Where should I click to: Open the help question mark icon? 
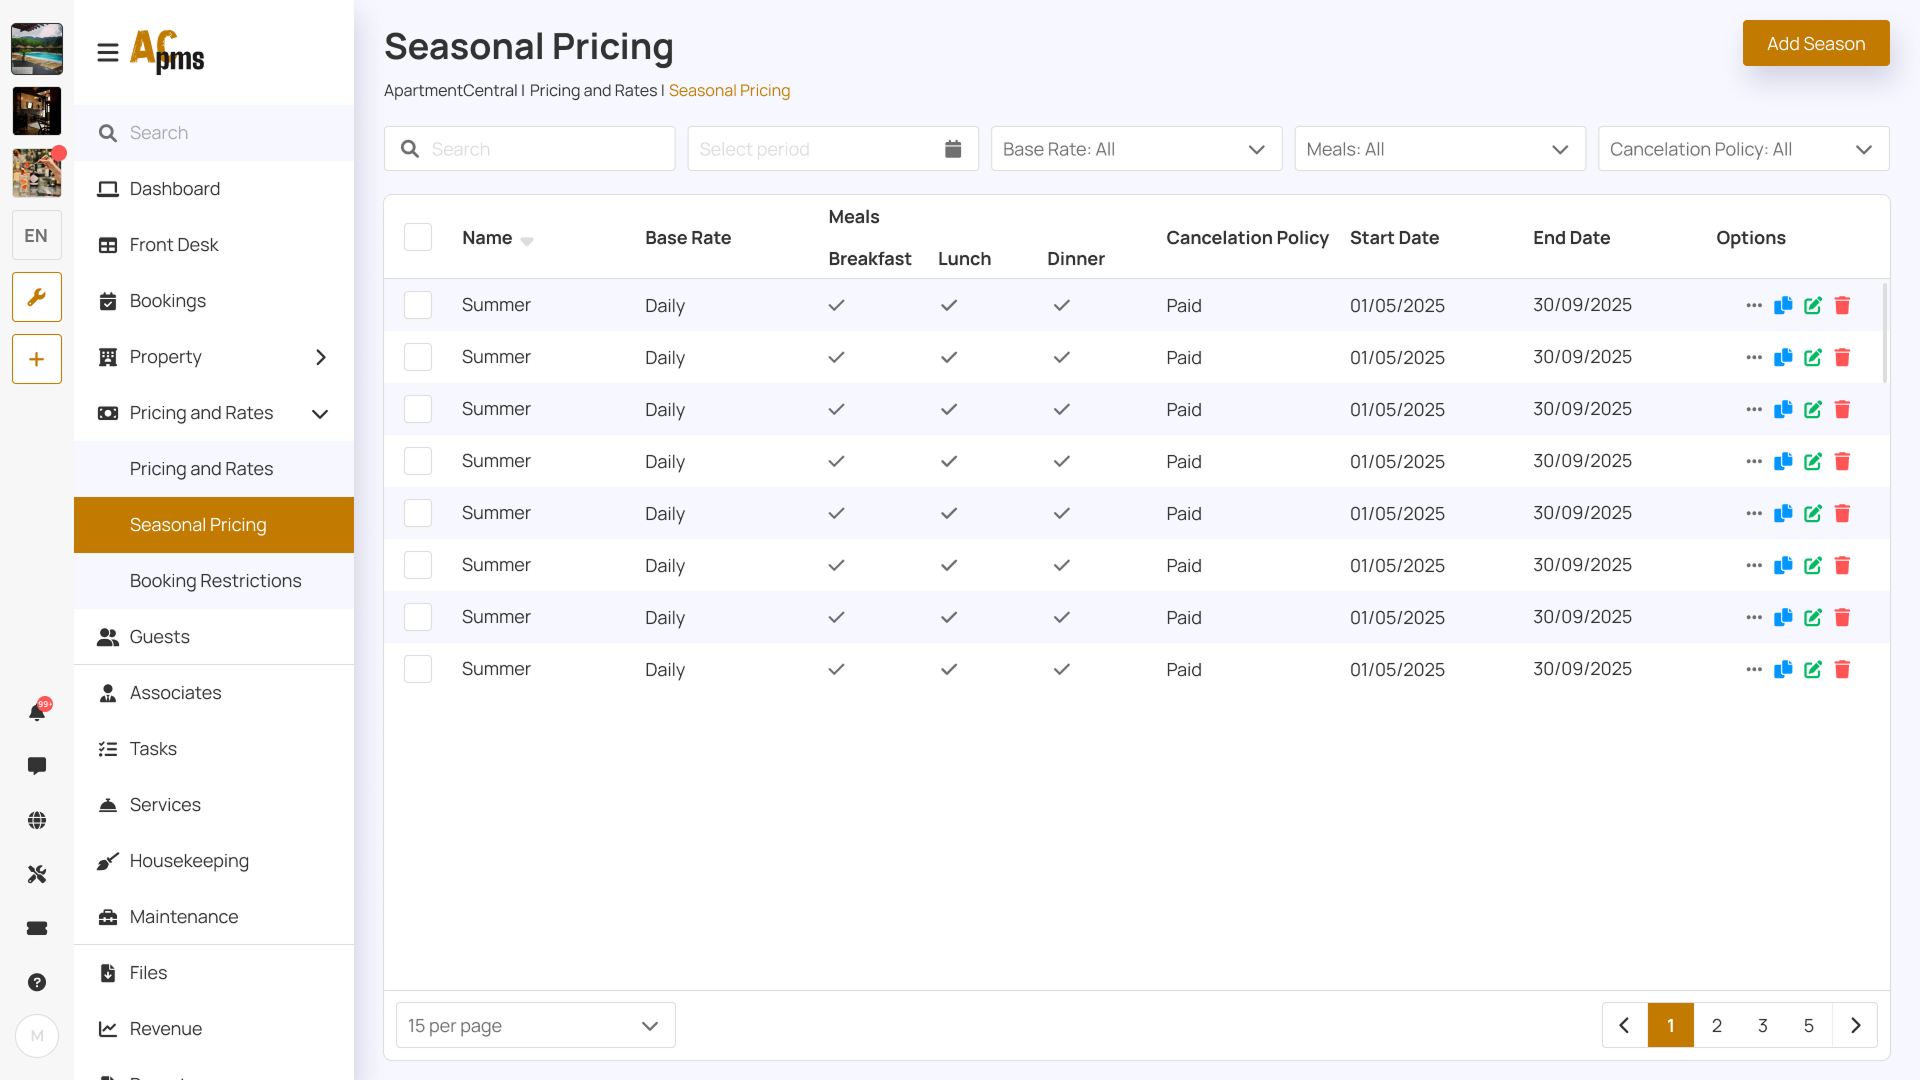37,982
